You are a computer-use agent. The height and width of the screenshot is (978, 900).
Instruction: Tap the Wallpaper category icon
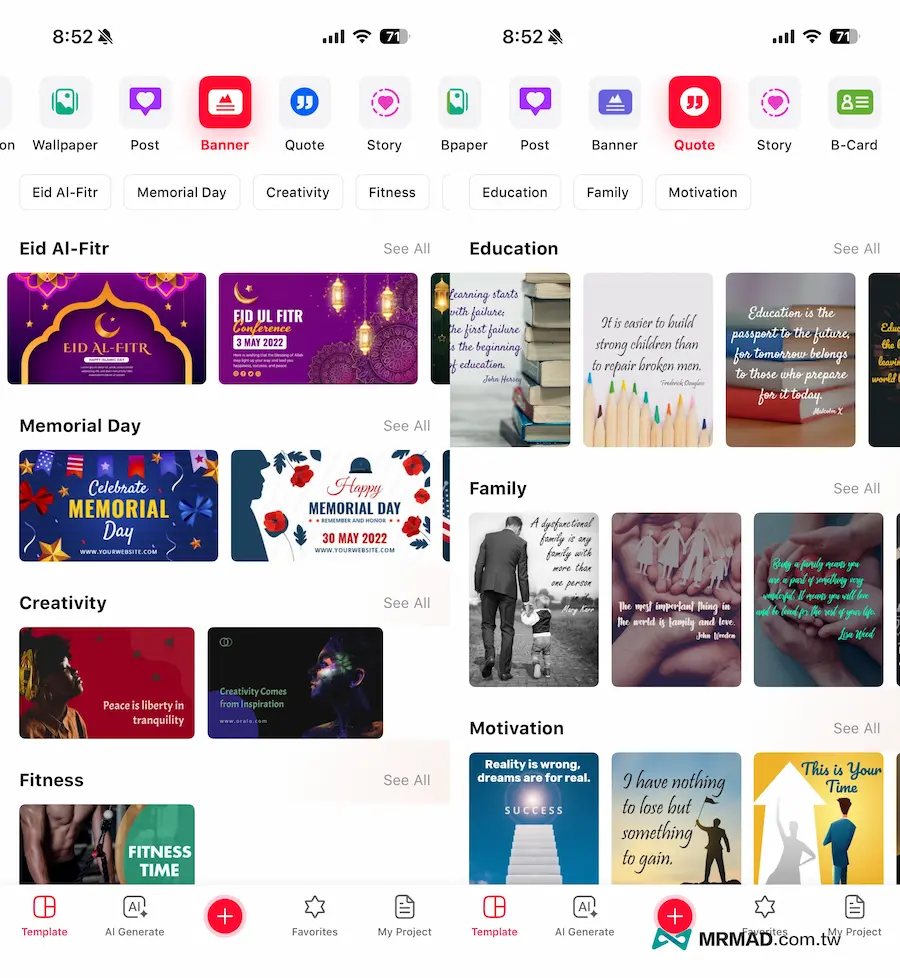pos(65,103)
